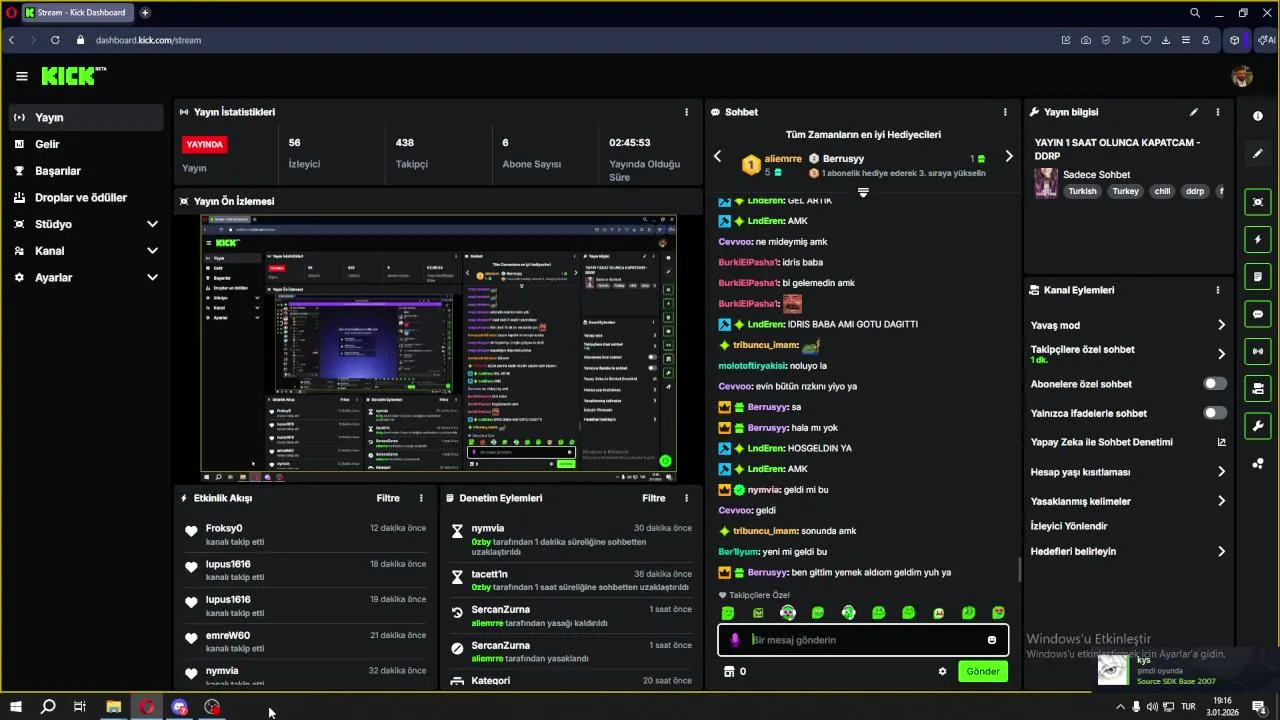Open Yayın İstatistikleri three-dot options
The height and width of the screenshot is (720, 1280).
pyautogui.click(x=686, y=112)
